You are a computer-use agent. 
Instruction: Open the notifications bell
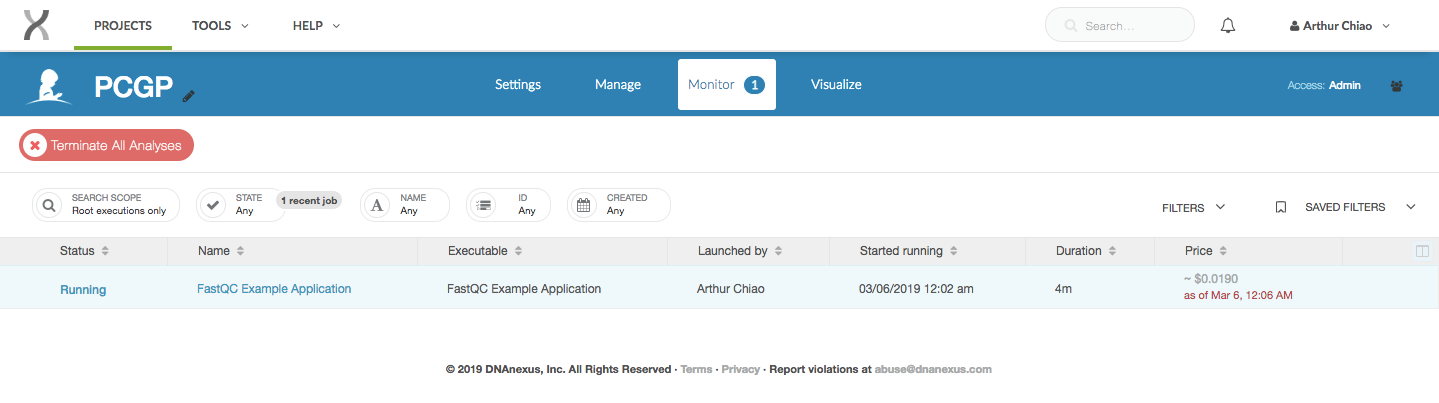pos(1229,26)
